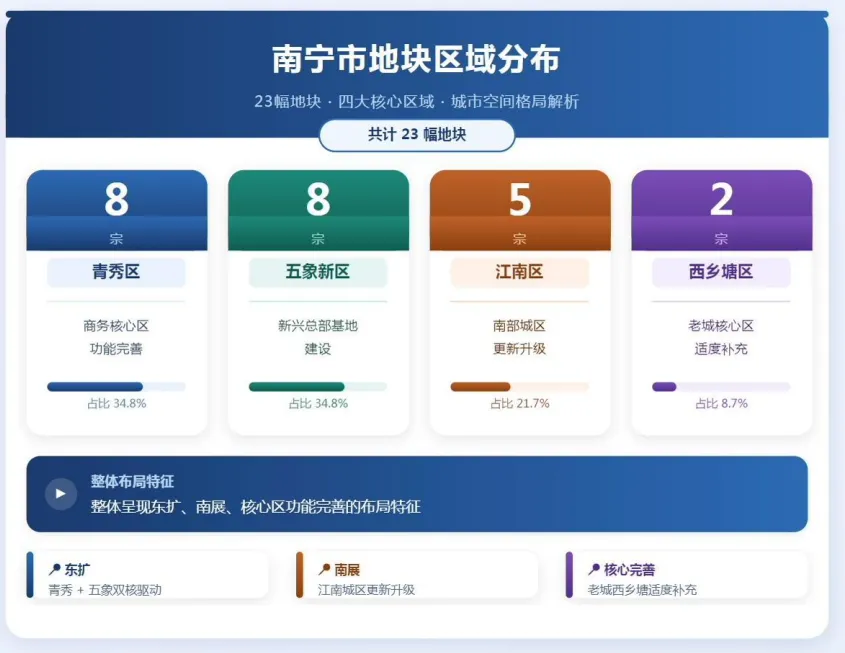Click the text 占比 8.7%
This screenshot has width=845, height=653.
722,404
